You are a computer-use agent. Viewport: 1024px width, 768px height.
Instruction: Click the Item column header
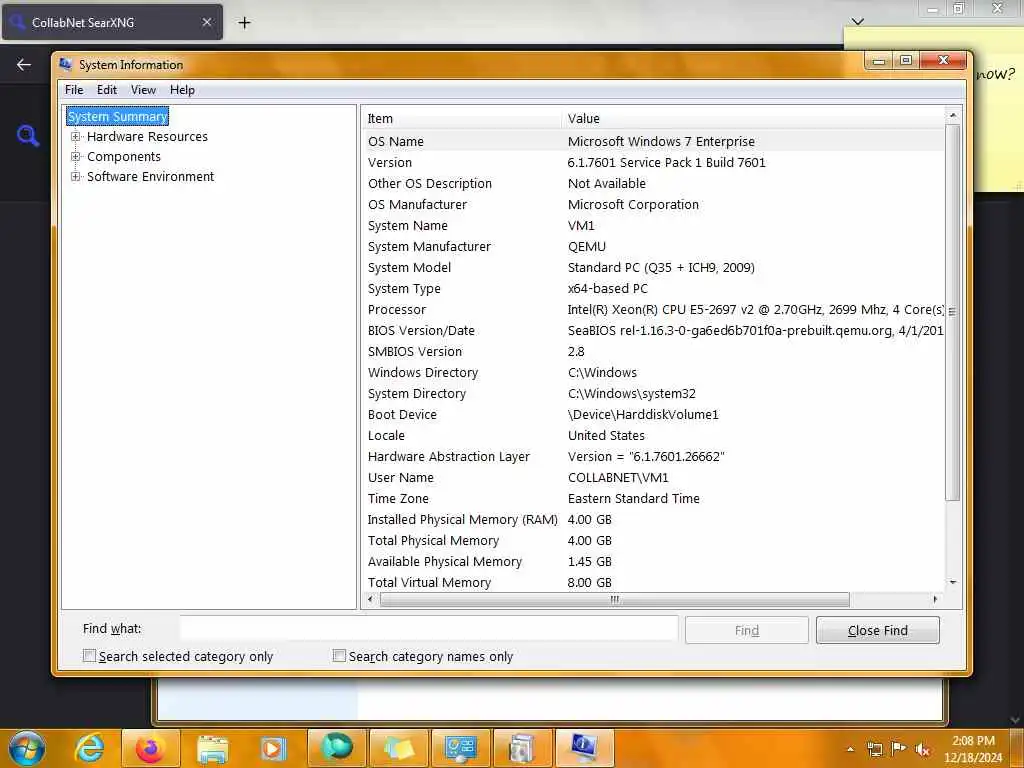point(462,118)
